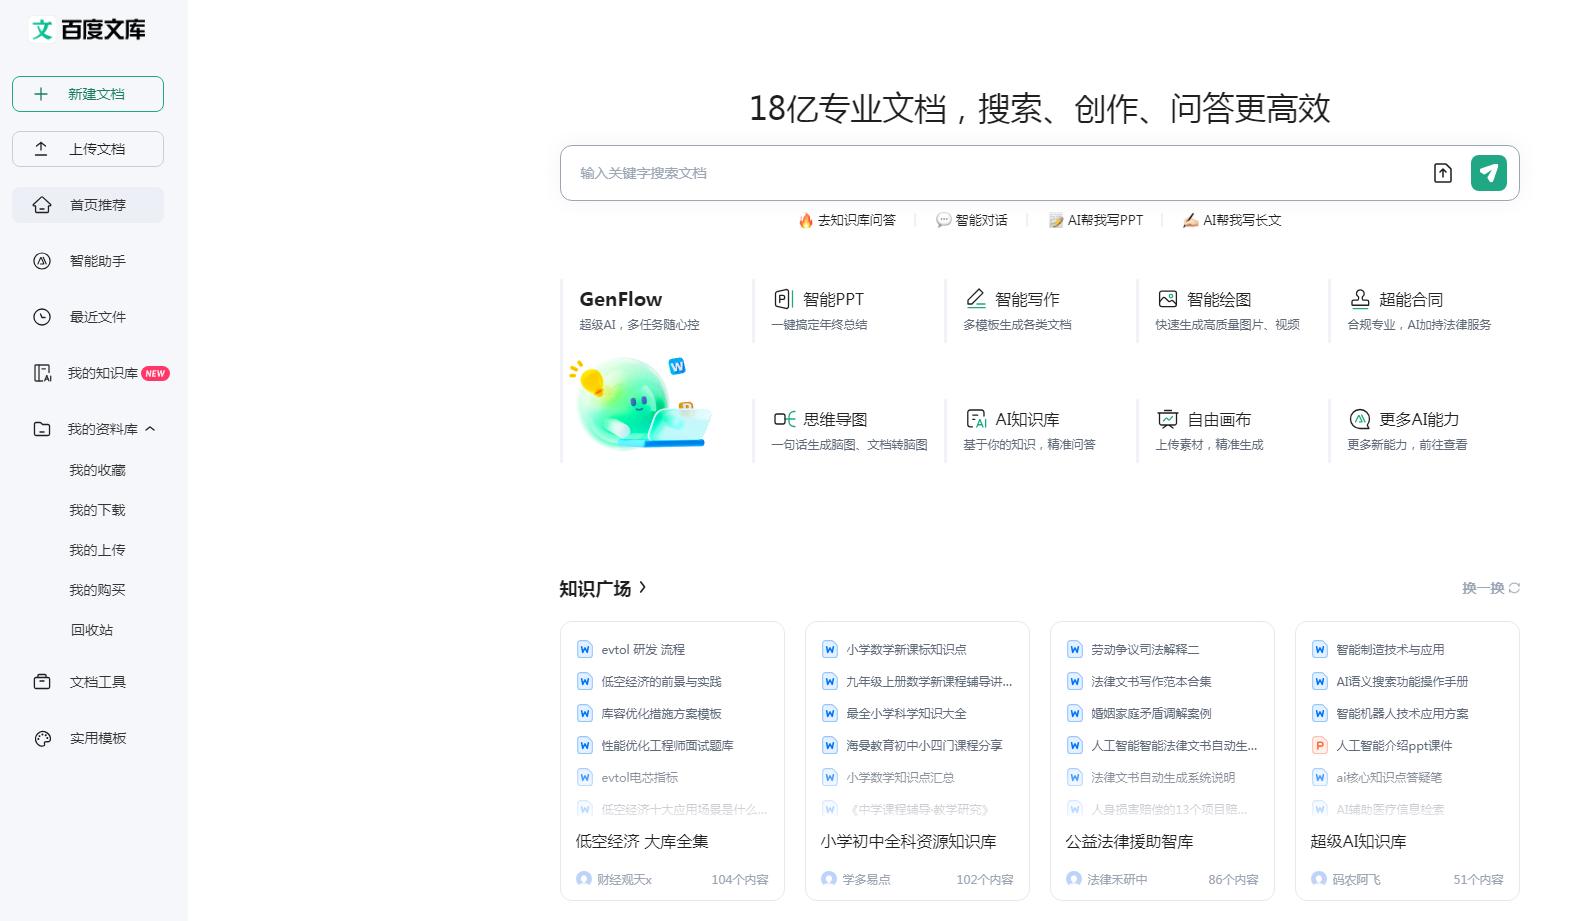Click the 上传文档 button

coord(88,149)
